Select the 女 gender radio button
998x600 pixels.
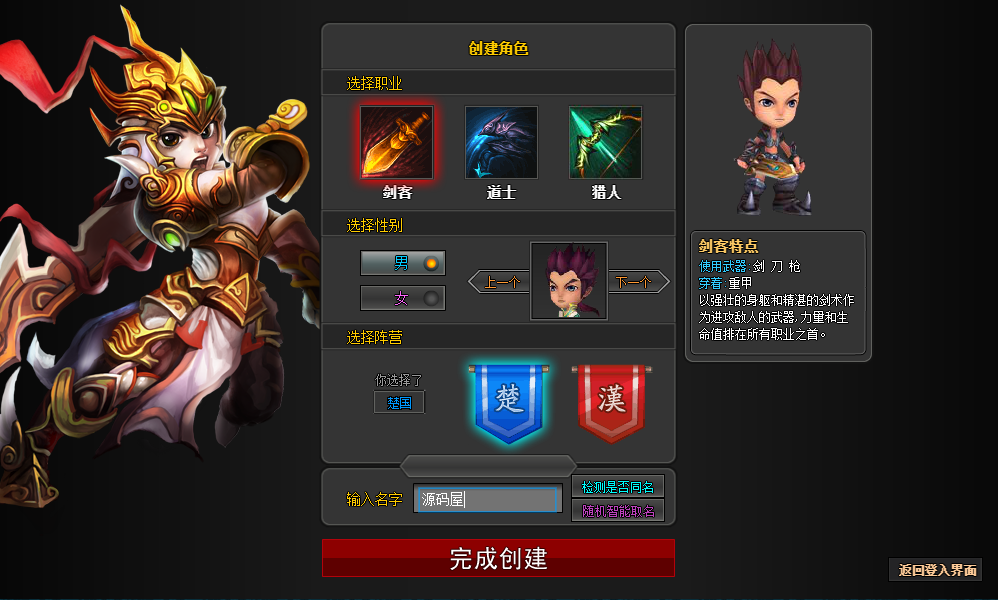pyautogui.click(x=403, y=298)
